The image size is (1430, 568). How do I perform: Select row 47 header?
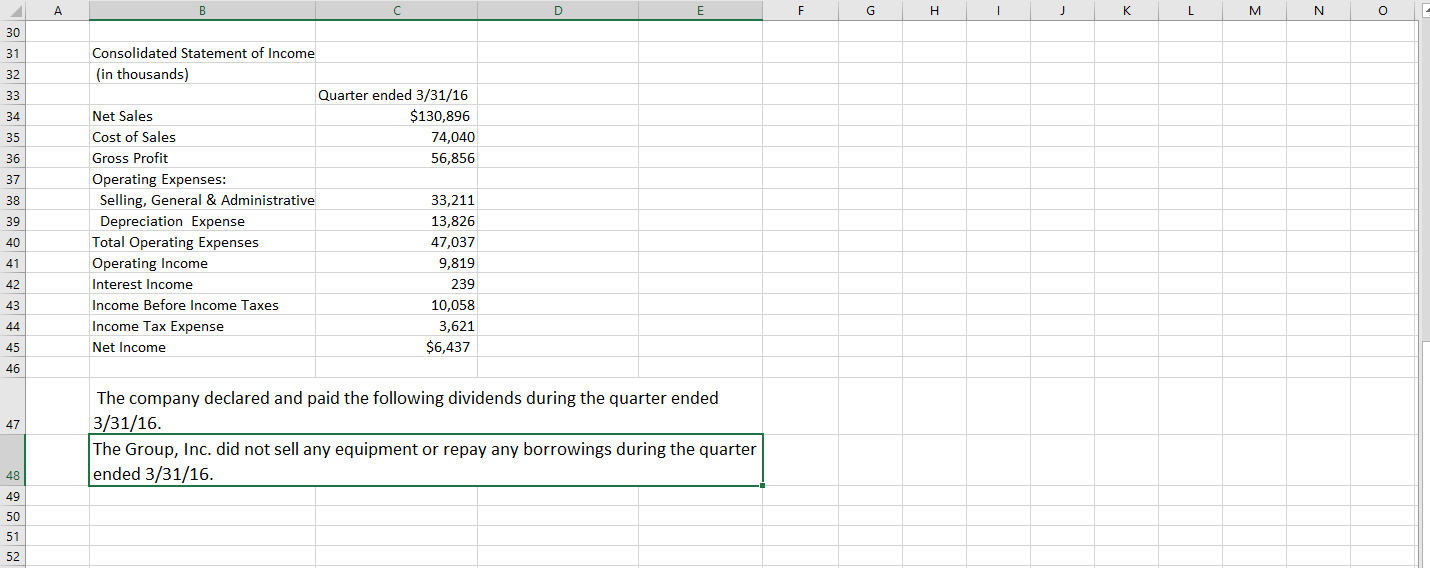pyautogui.click(x=12, y=406)
